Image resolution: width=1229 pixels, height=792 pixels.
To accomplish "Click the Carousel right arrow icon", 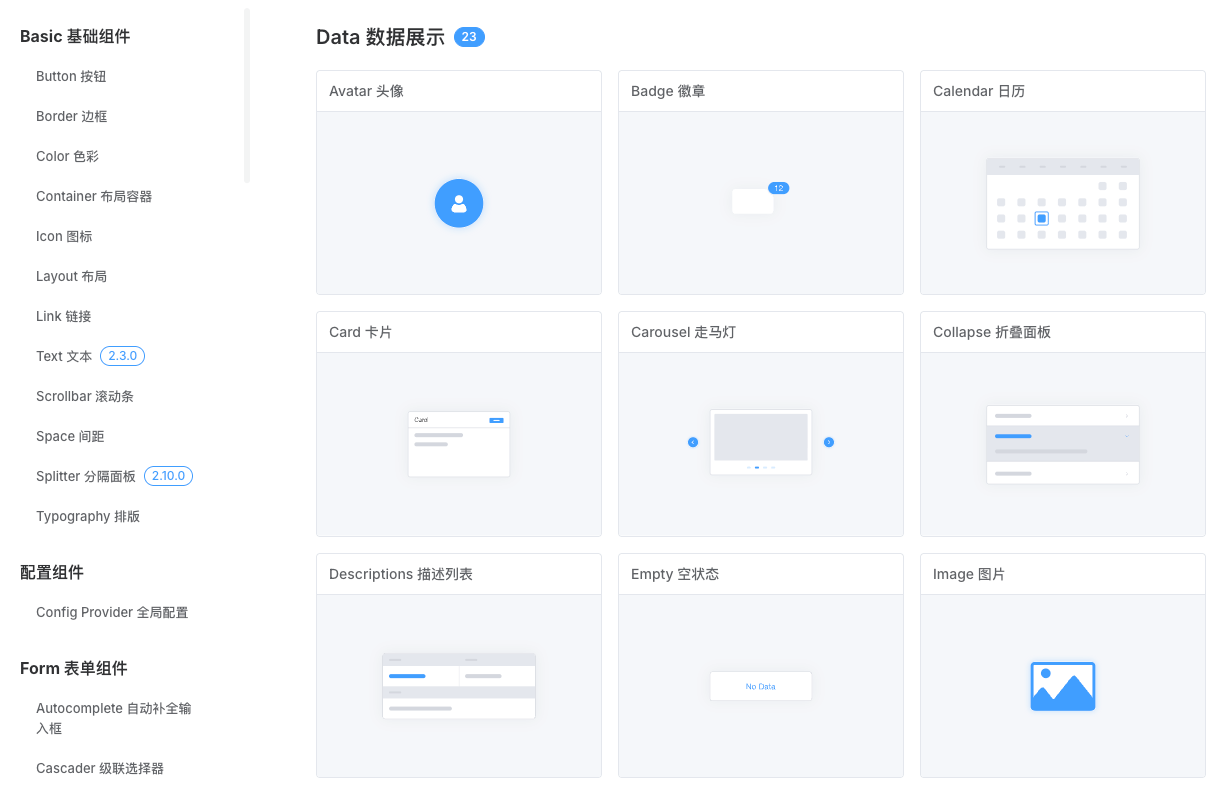I will [x=829, y=442].
